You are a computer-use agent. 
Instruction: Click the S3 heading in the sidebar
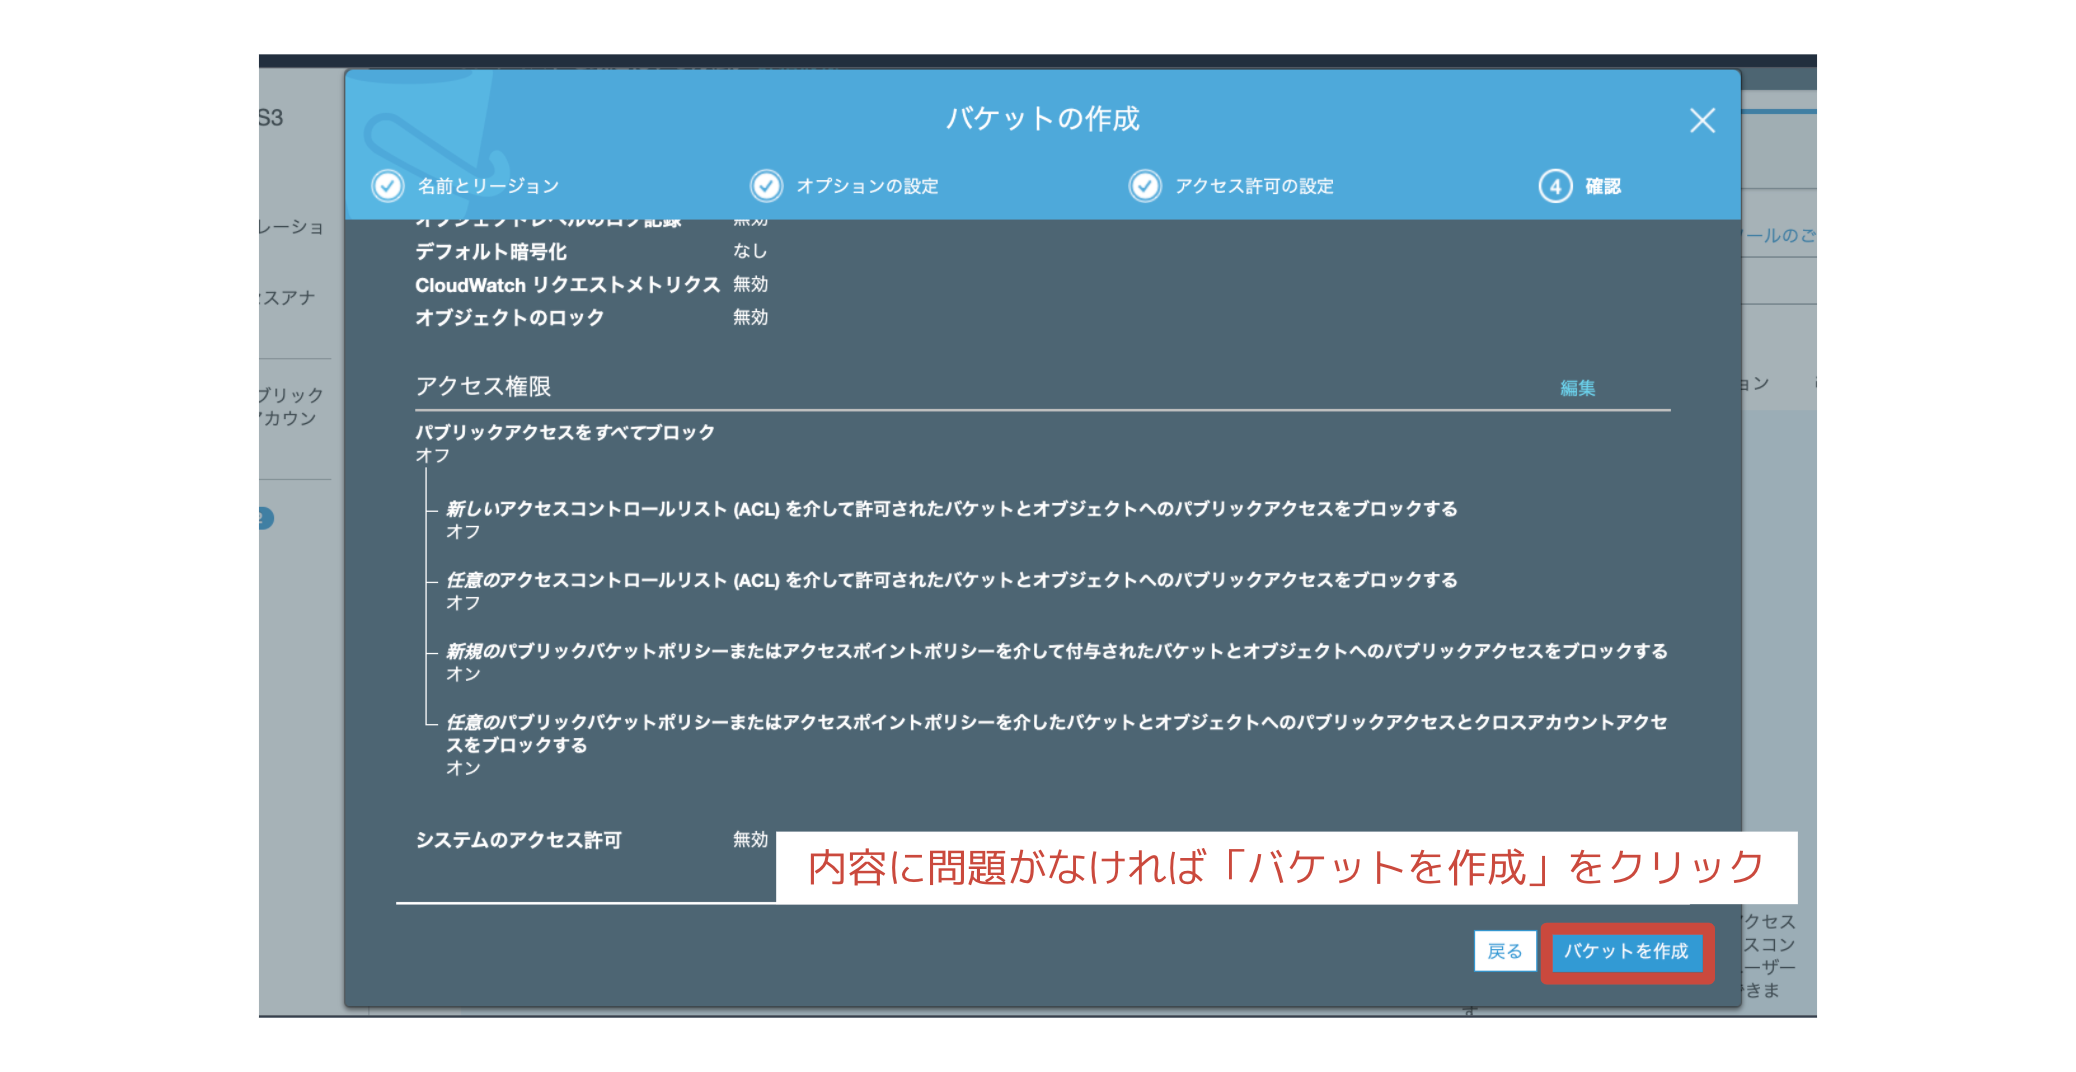(x=271, y=118)
